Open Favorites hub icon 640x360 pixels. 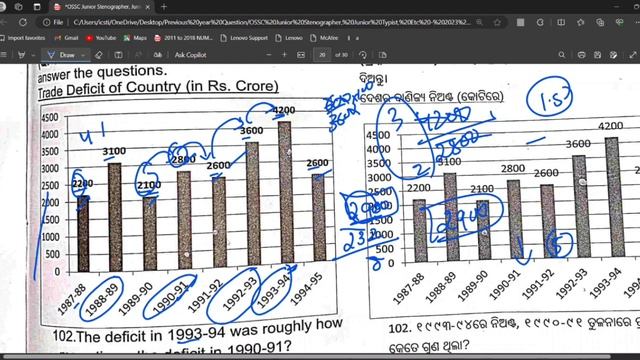click(580, 22)
